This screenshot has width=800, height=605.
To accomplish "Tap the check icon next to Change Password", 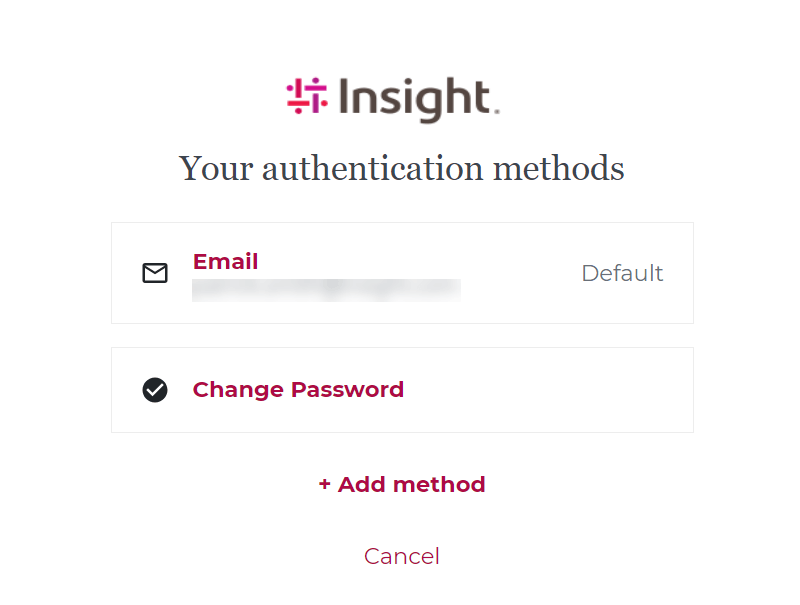I will click(x=155, y=390).
